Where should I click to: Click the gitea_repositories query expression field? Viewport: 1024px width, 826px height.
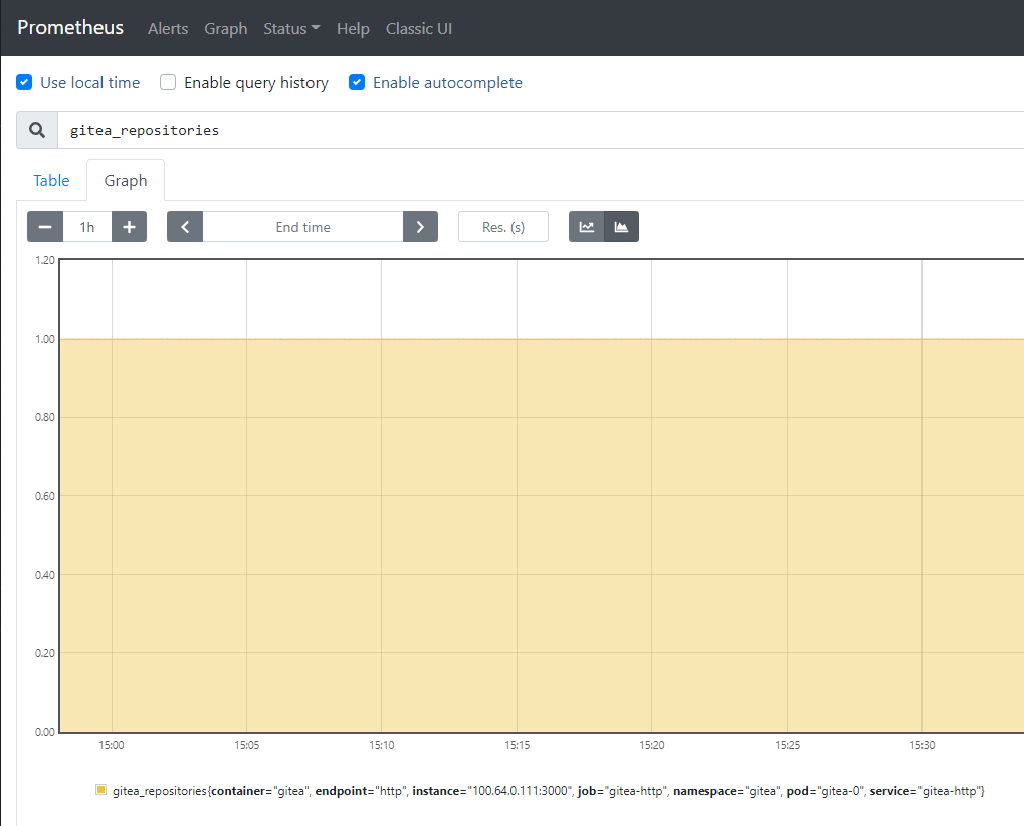coord(541,130)
